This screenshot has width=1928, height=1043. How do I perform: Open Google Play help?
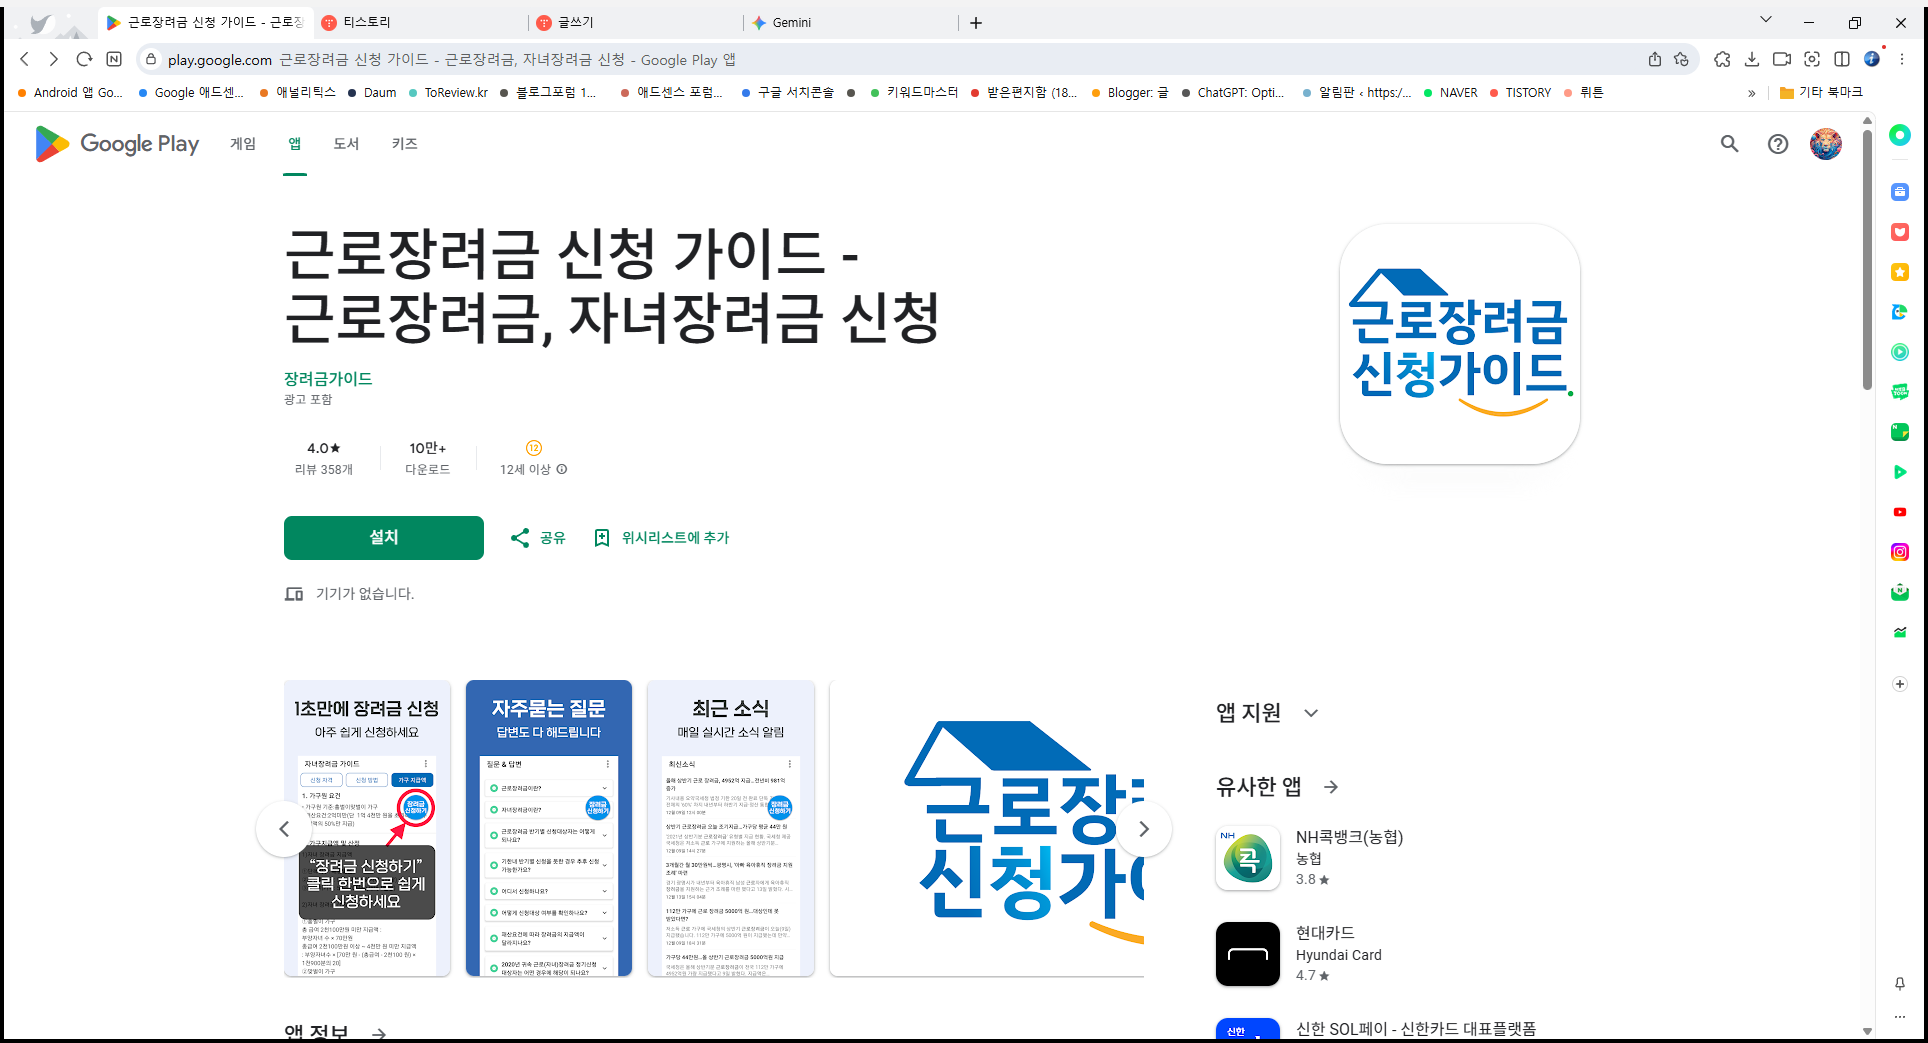pos(1778,144)
